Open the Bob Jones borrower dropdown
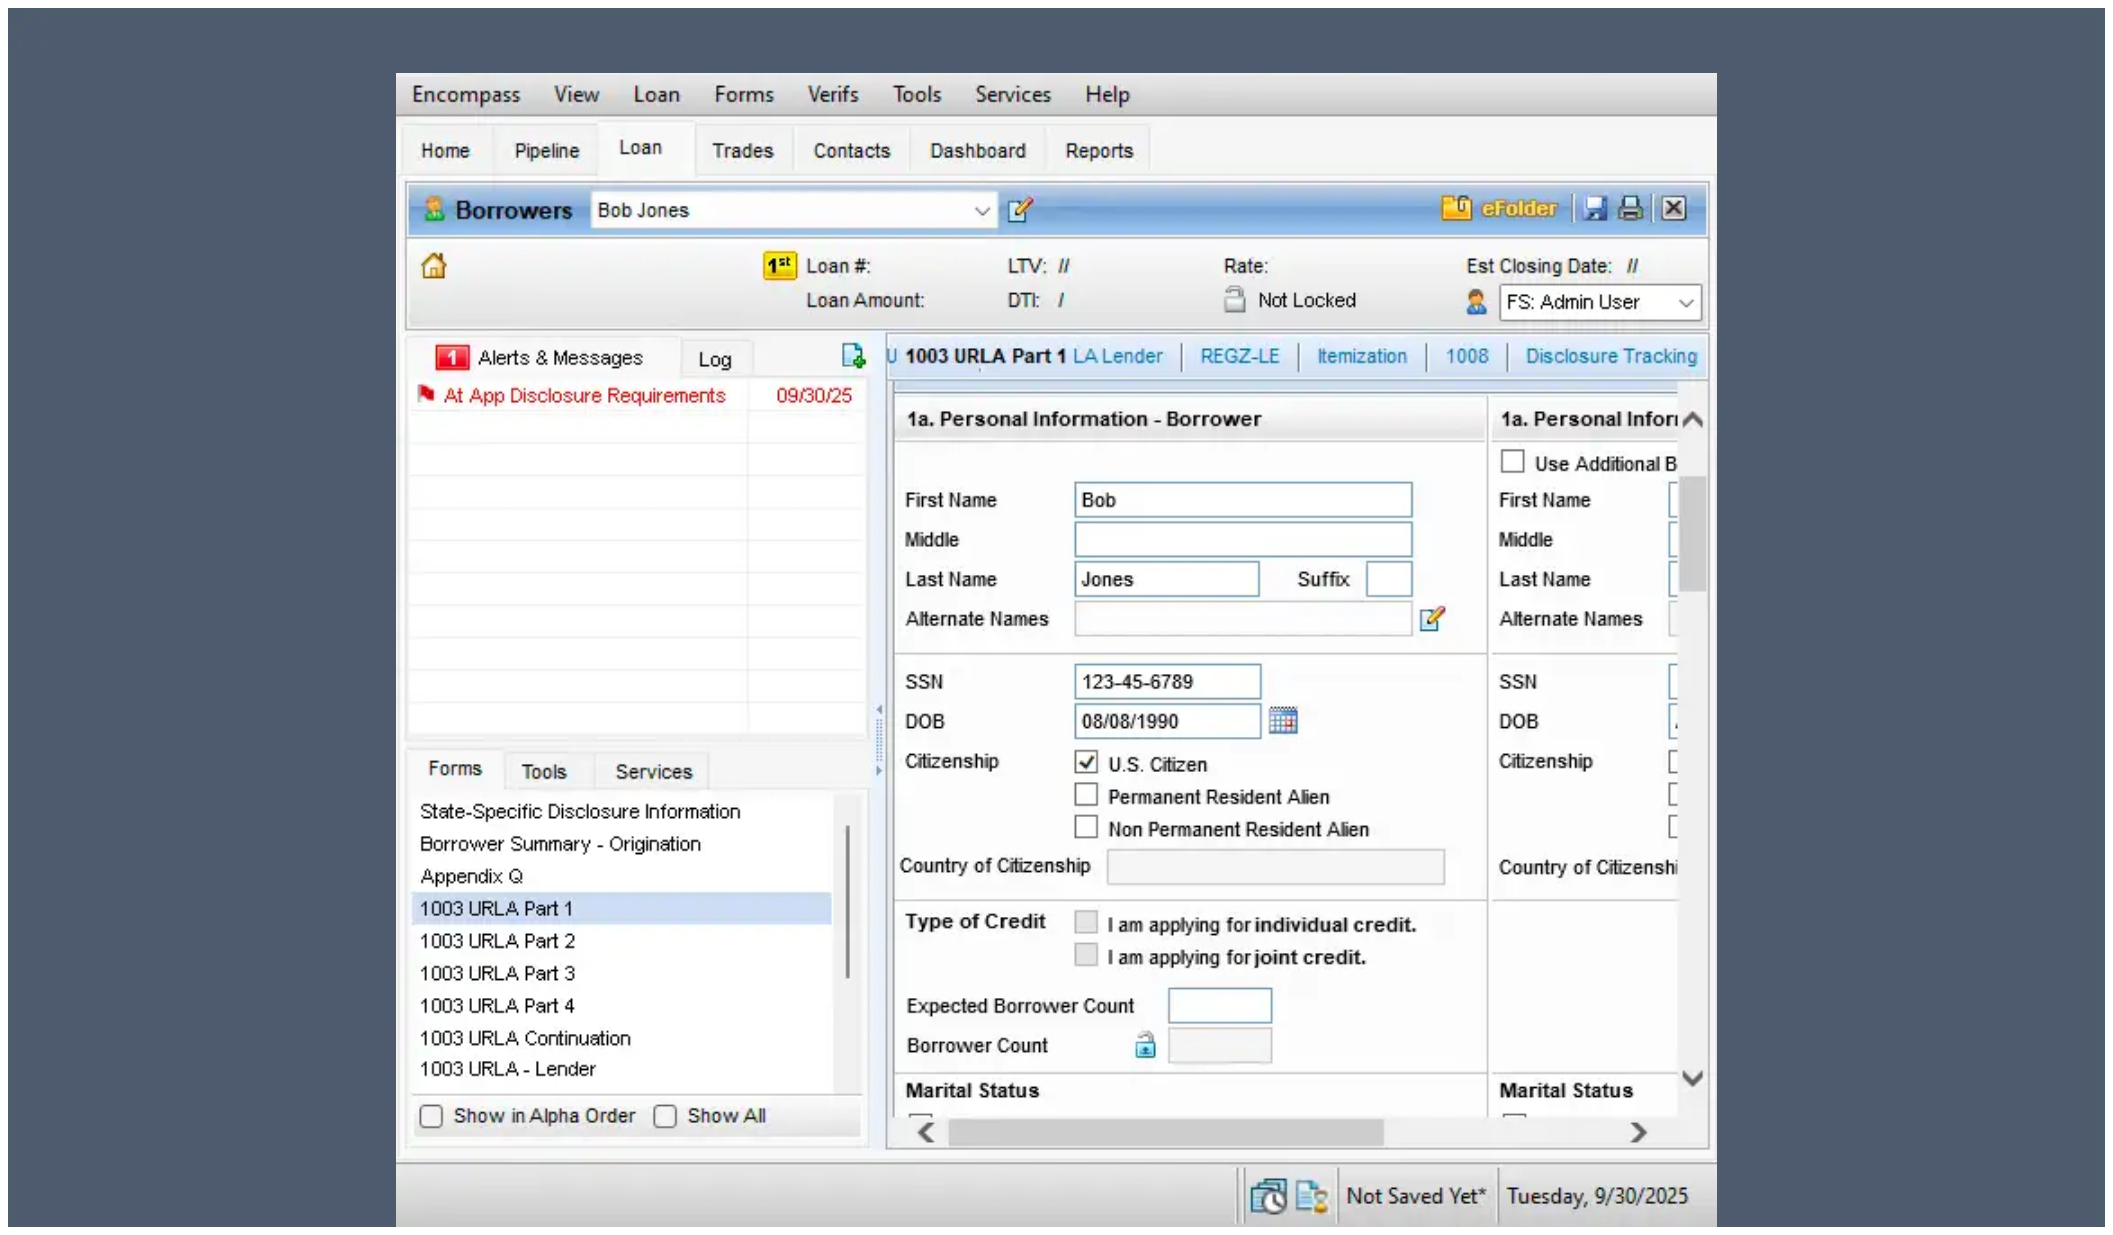The height and width of the screenshot is (1235, 2113). pos(981,211)
